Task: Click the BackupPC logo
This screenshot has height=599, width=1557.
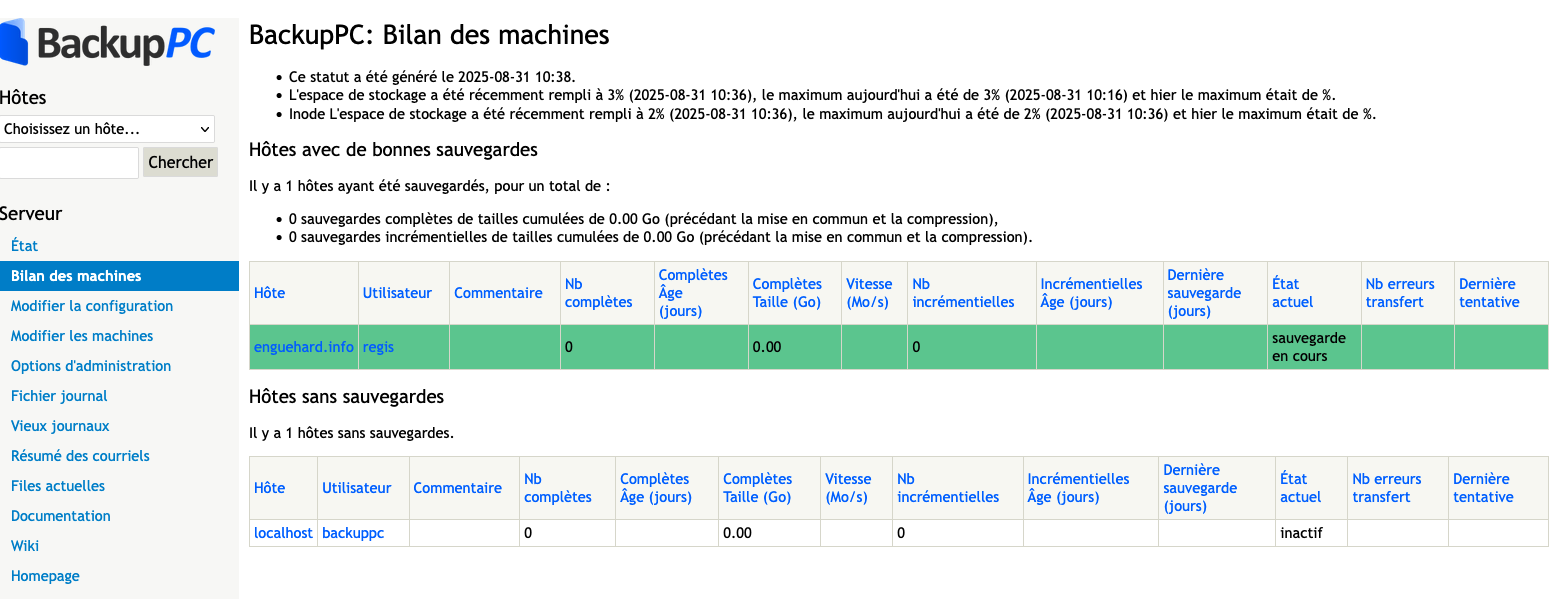Action: [108, 42]
